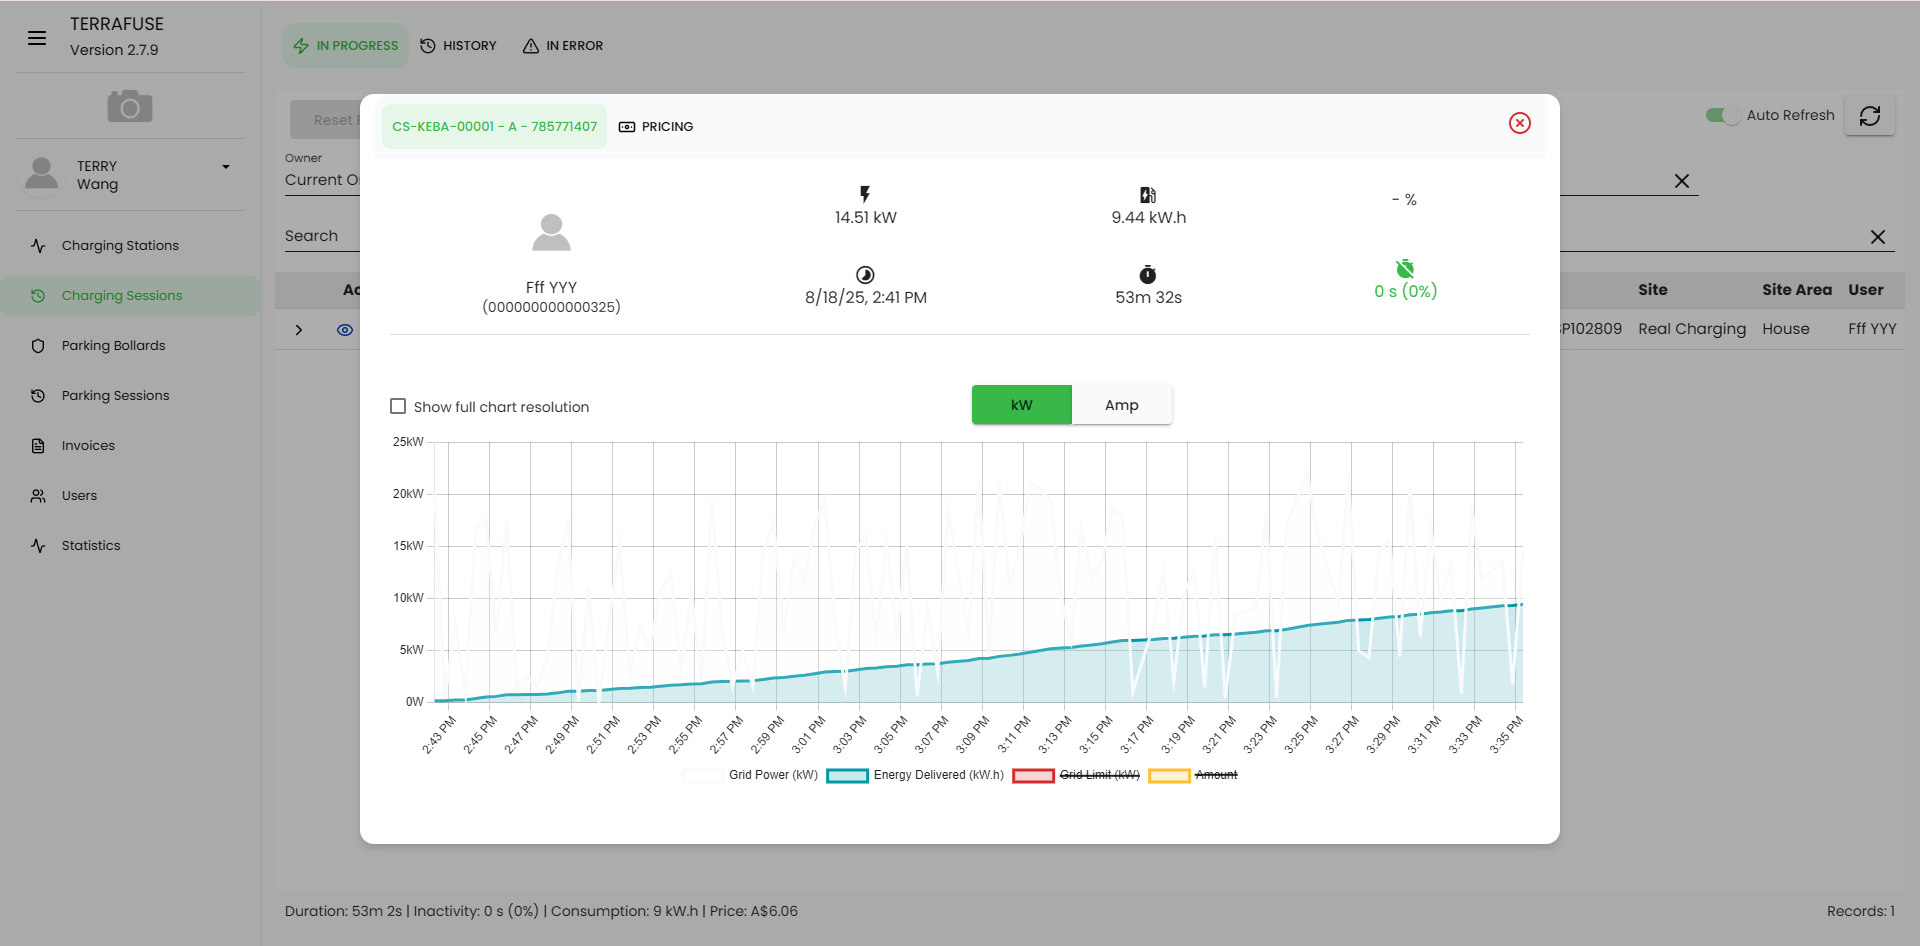Click the refresh sessions icon button
1920x946 pixels.
1869,116
